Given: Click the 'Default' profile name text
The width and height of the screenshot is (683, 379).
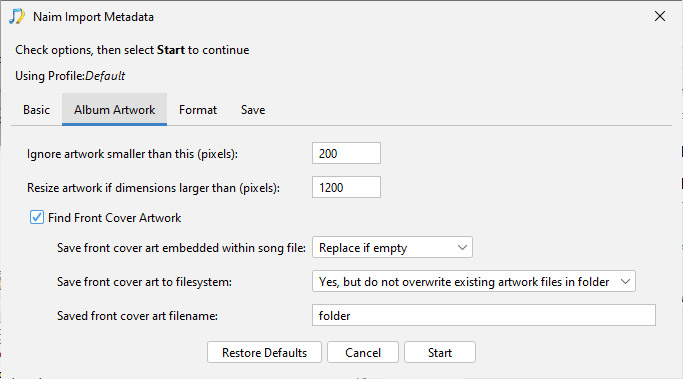Looking at the screenshot, I should (105, 76).
